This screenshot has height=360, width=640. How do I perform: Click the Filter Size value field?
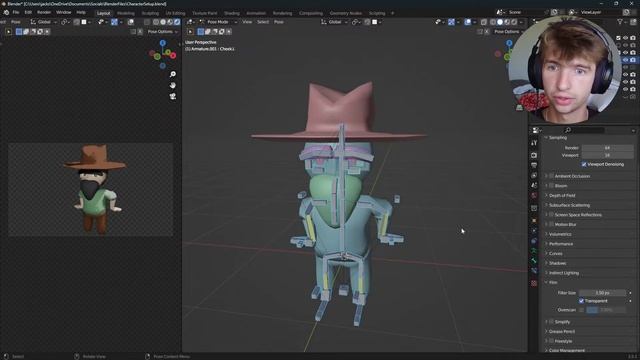(x=602, y=293)
